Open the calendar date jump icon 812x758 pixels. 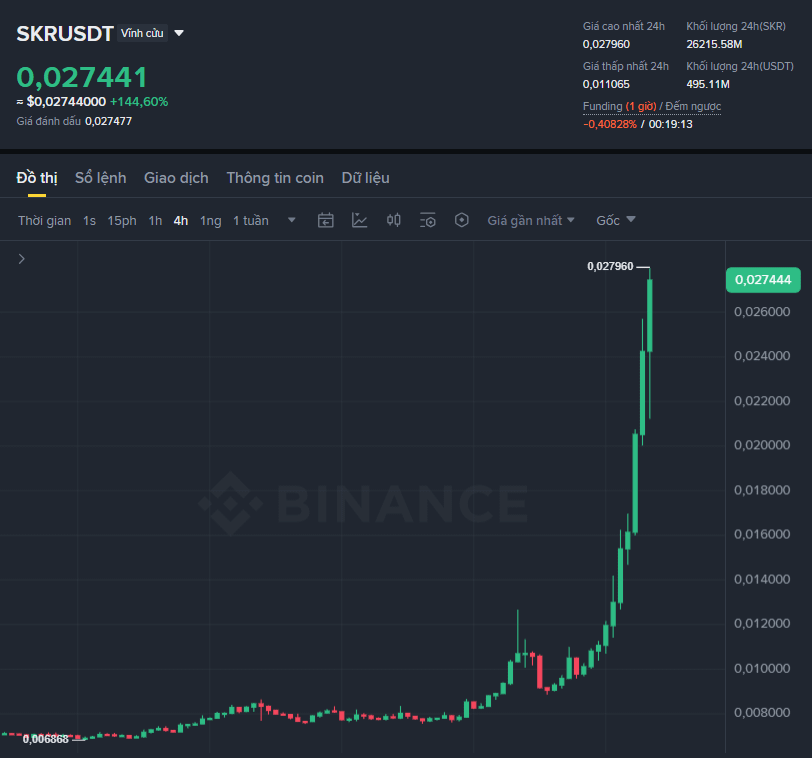[x=325, y=221]
